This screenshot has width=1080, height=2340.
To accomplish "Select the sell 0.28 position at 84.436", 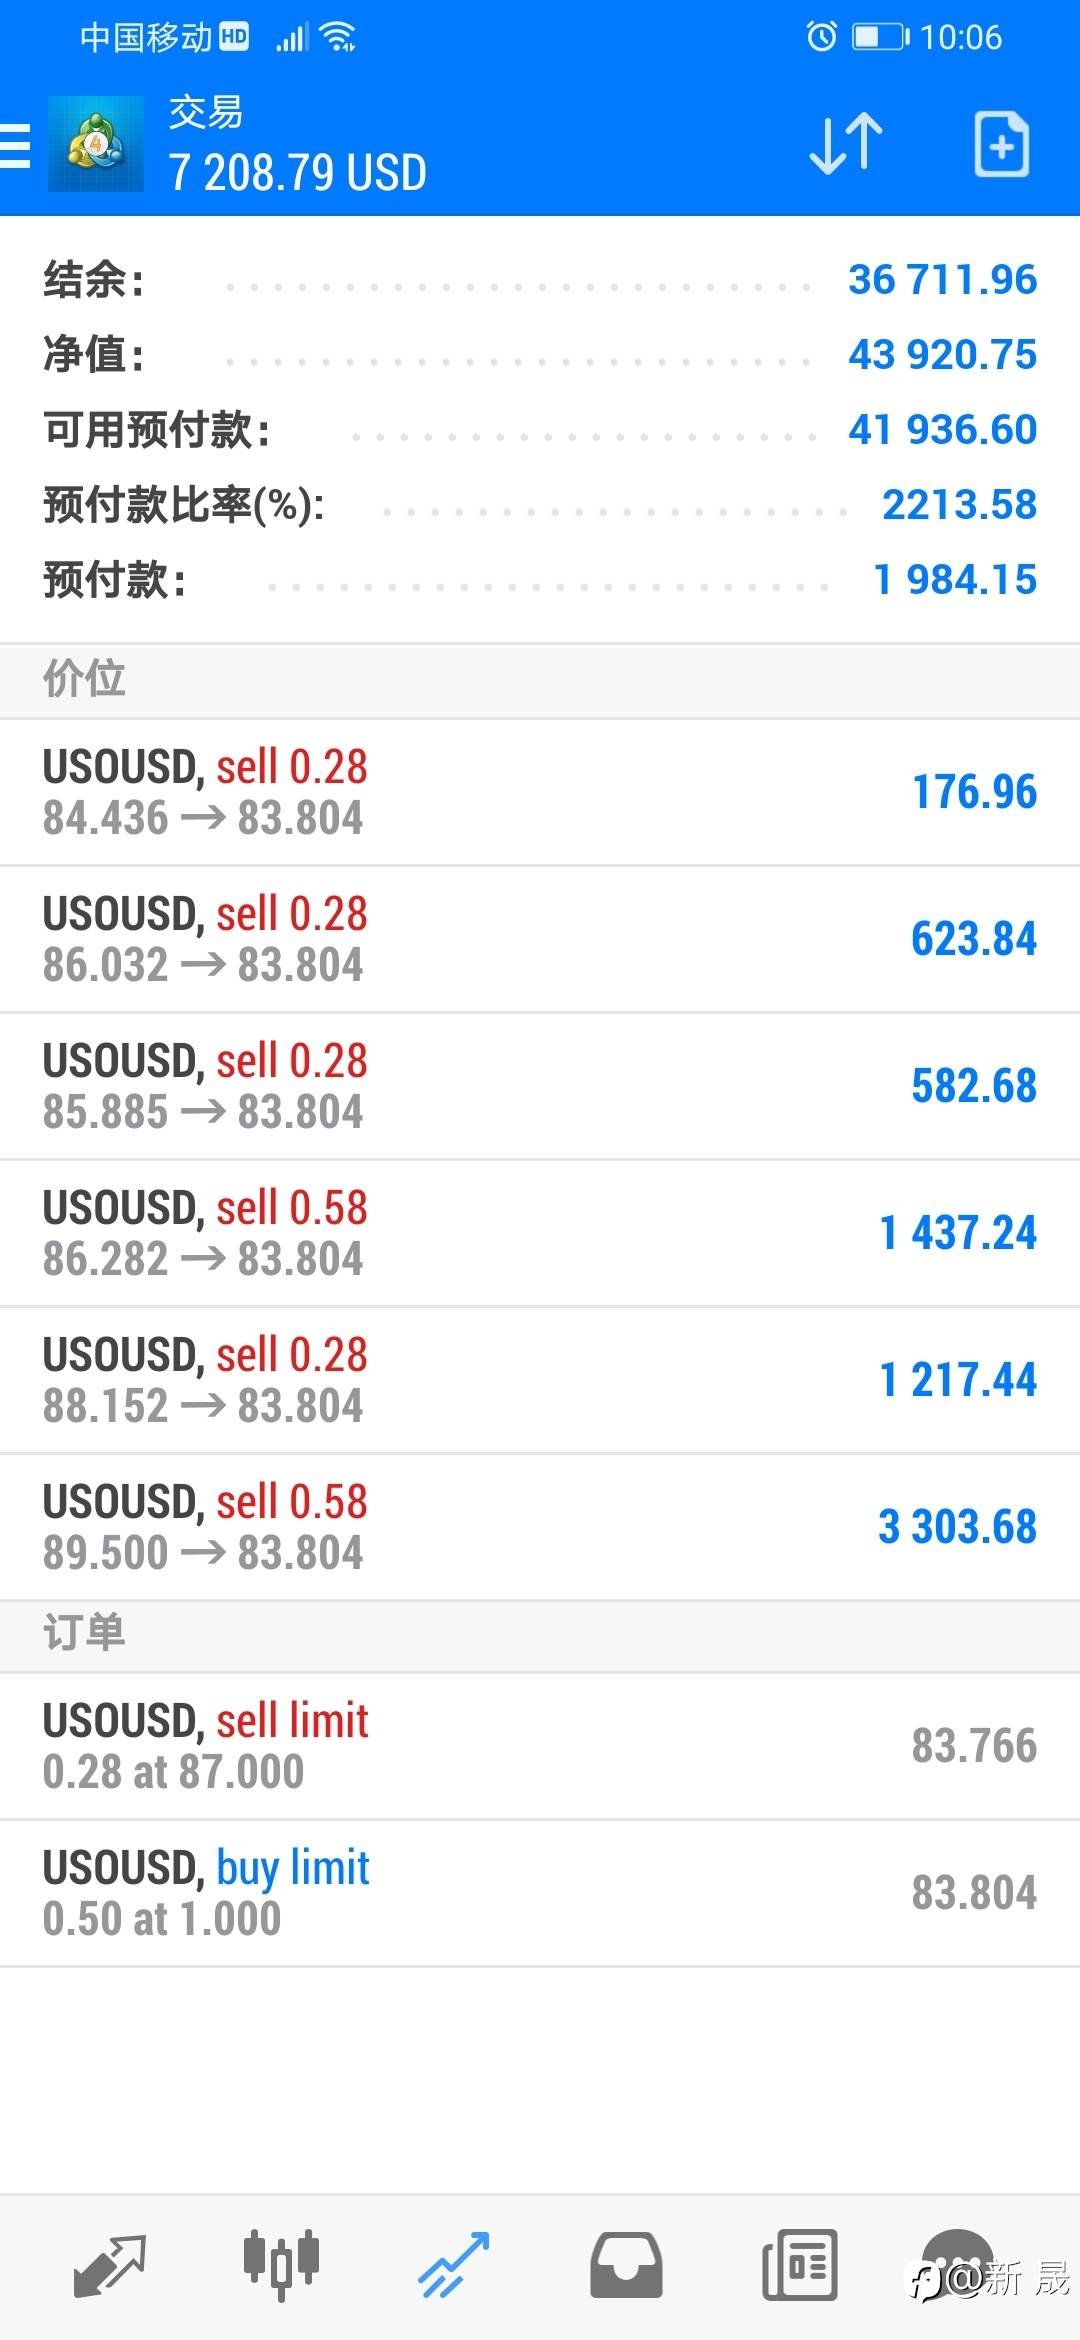I will [x=540, y=792].
